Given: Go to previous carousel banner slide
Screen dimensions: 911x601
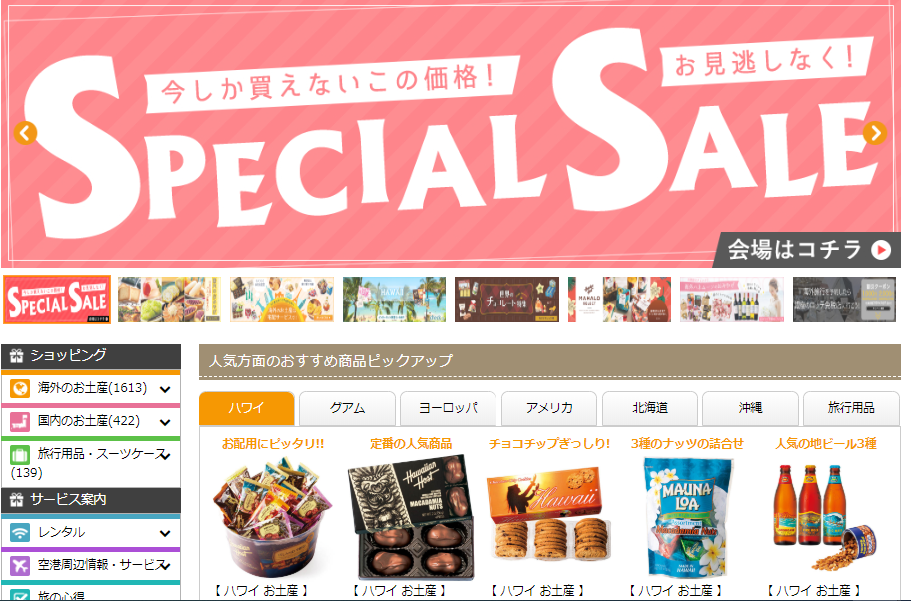Looking at the screenshot, I should 25,133.
